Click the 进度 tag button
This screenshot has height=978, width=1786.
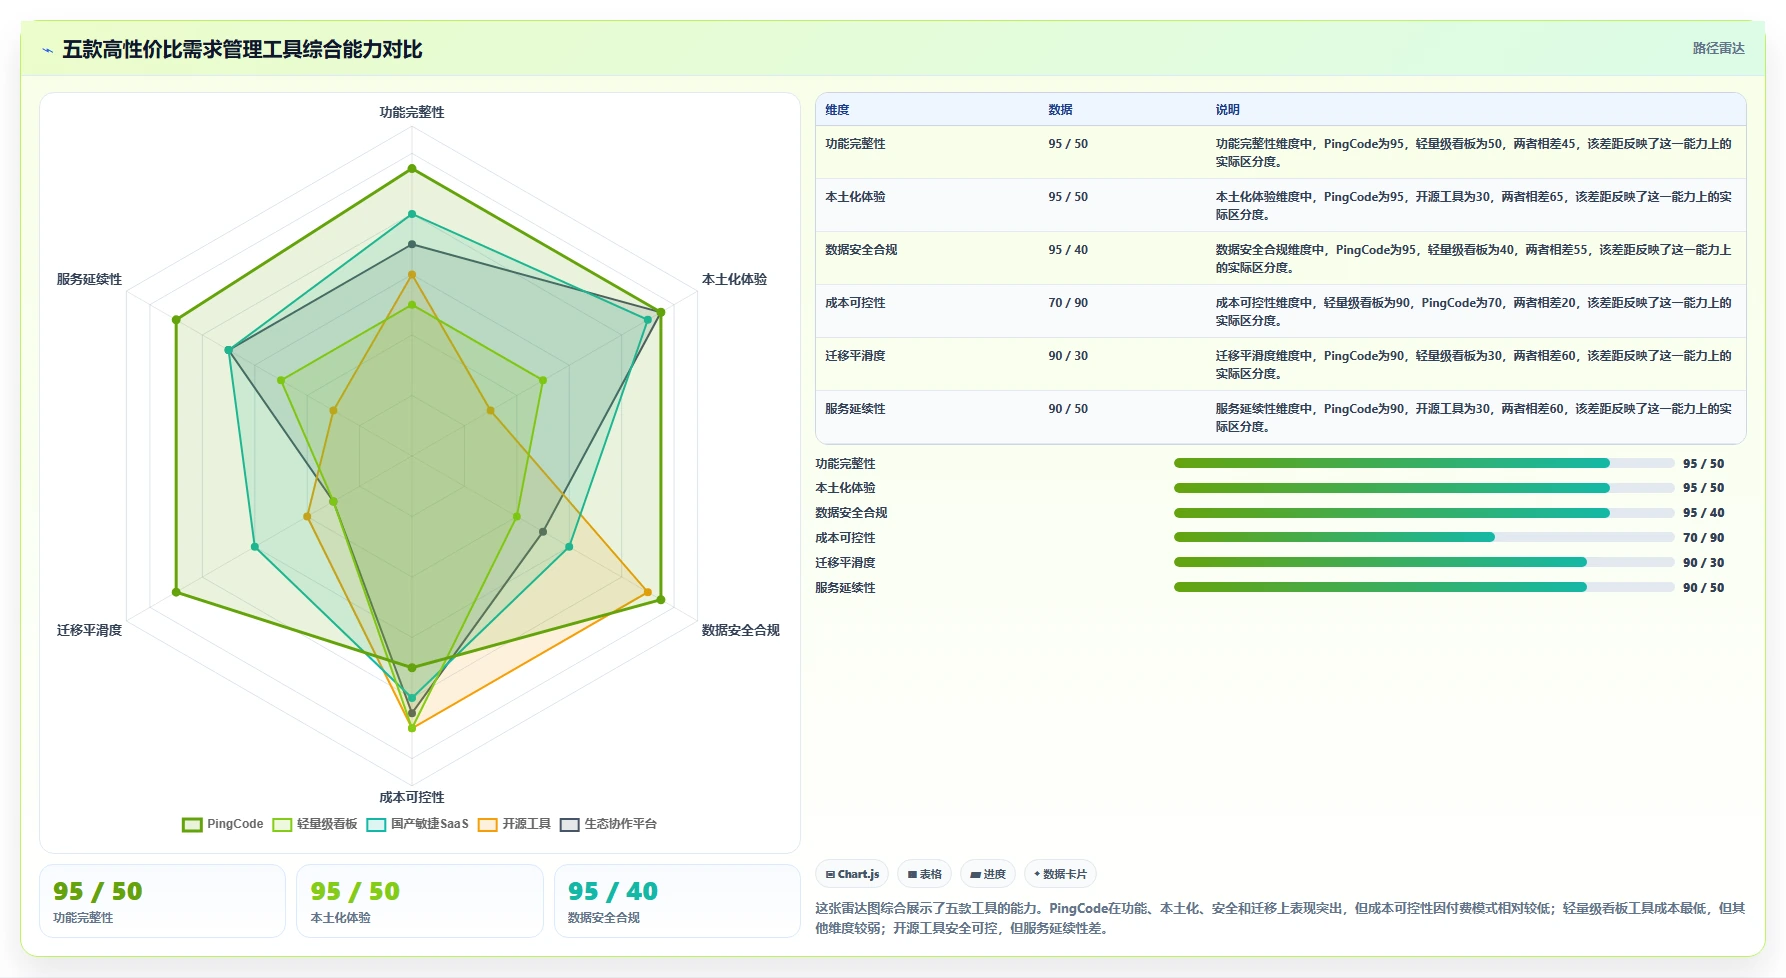coord(988,874)
